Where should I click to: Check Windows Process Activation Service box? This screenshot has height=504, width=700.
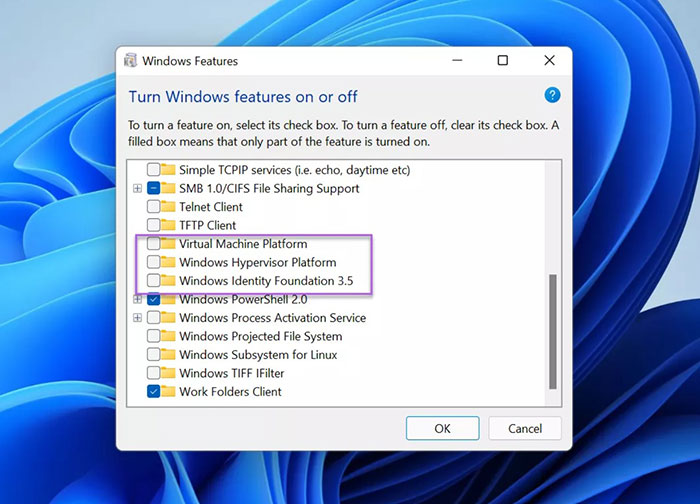point(154,318)
